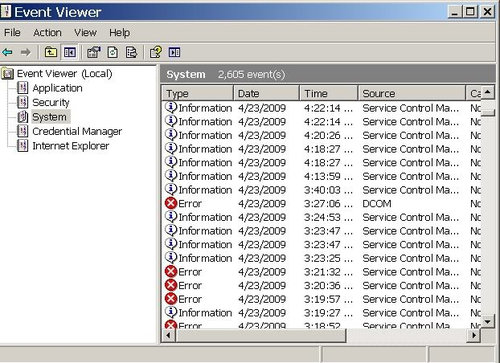Select the System log
Image resolution: width=500 pixels, height=363 pixels.
click(x=49, y=117)
